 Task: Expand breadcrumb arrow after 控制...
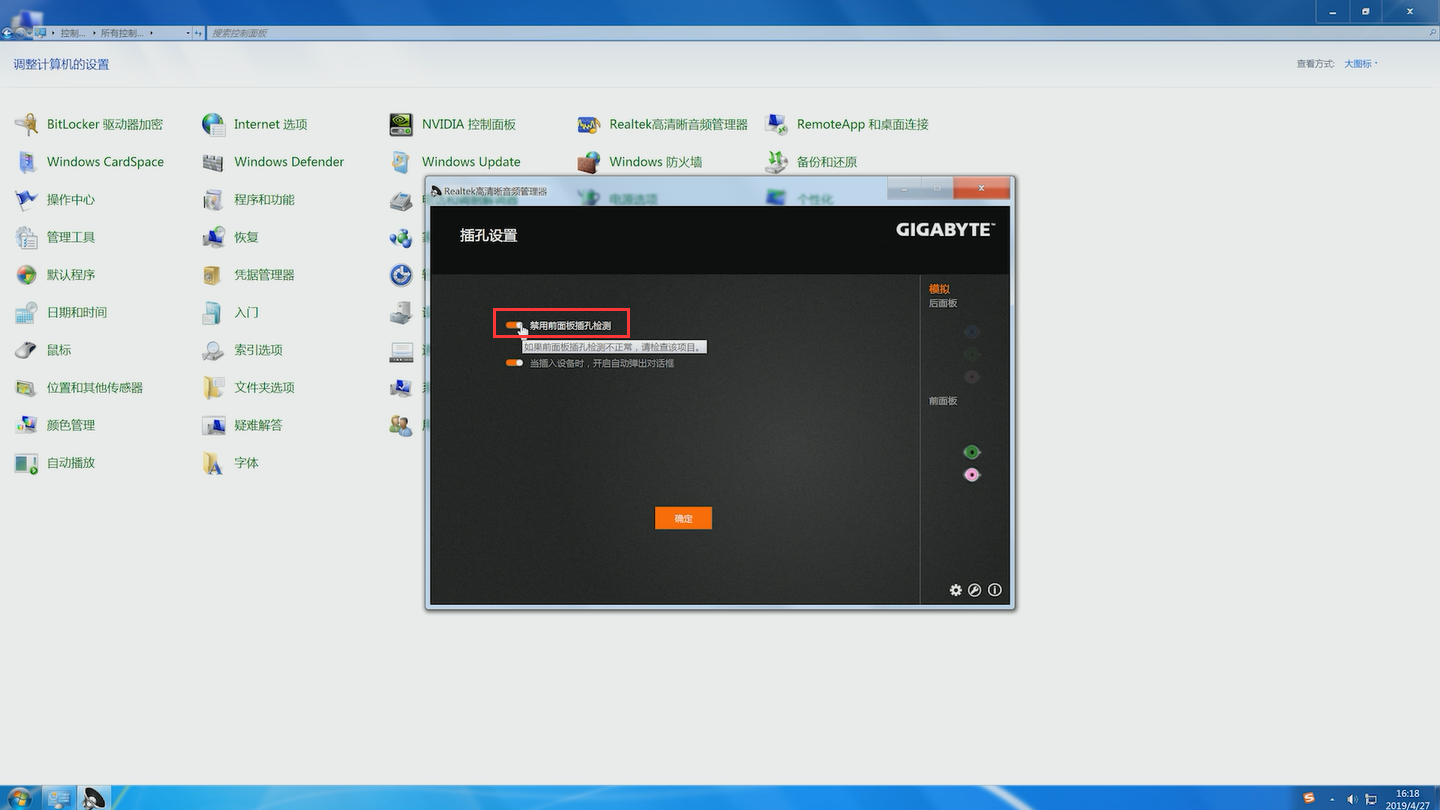tap(93, 33)
